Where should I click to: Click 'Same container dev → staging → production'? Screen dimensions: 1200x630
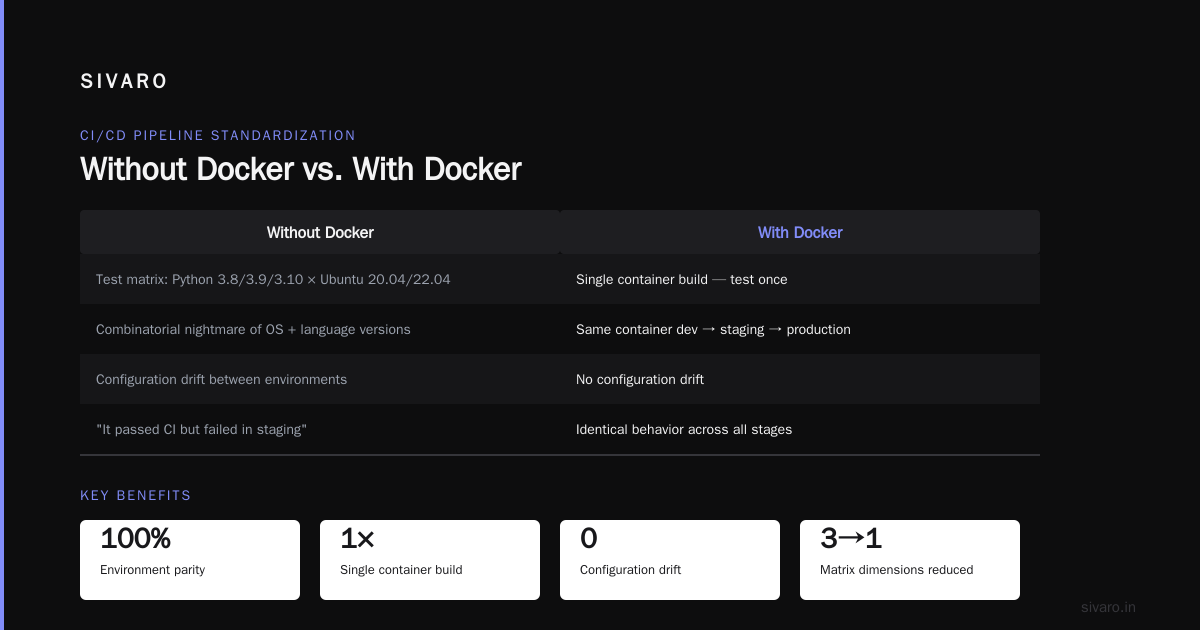tap(713, 329)
